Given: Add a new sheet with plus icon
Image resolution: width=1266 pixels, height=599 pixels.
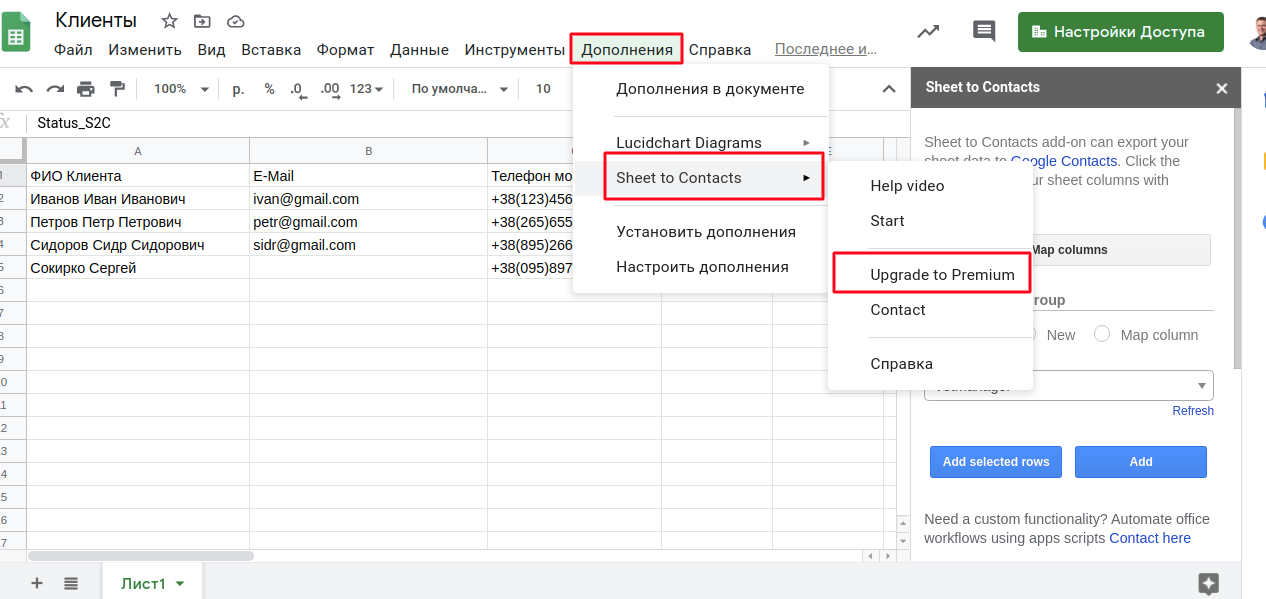Looking at the screenshot, I should tap(37, 583).
